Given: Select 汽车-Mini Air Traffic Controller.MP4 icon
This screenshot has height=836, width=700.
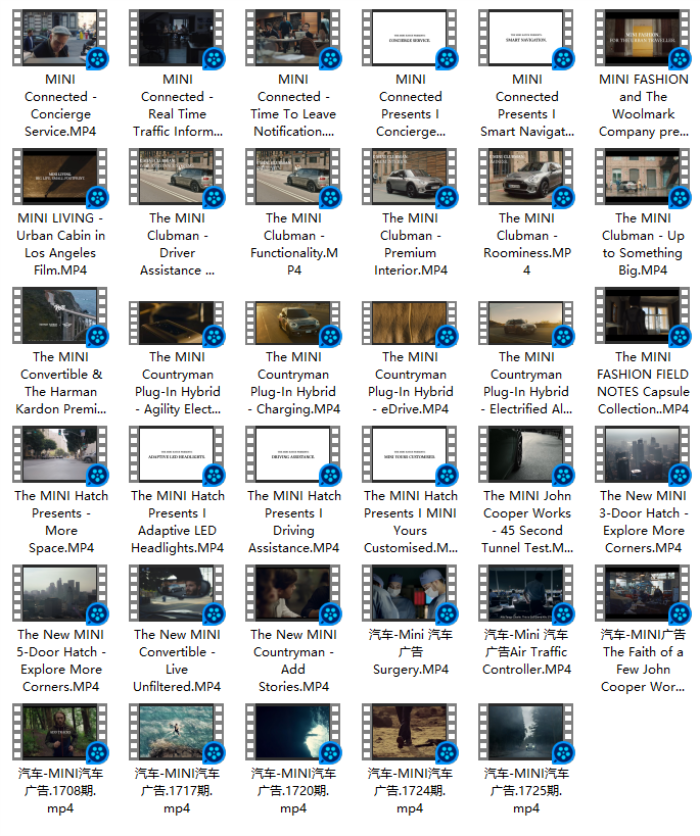Looking at the screenshot, I should click(x=526, y=593).
